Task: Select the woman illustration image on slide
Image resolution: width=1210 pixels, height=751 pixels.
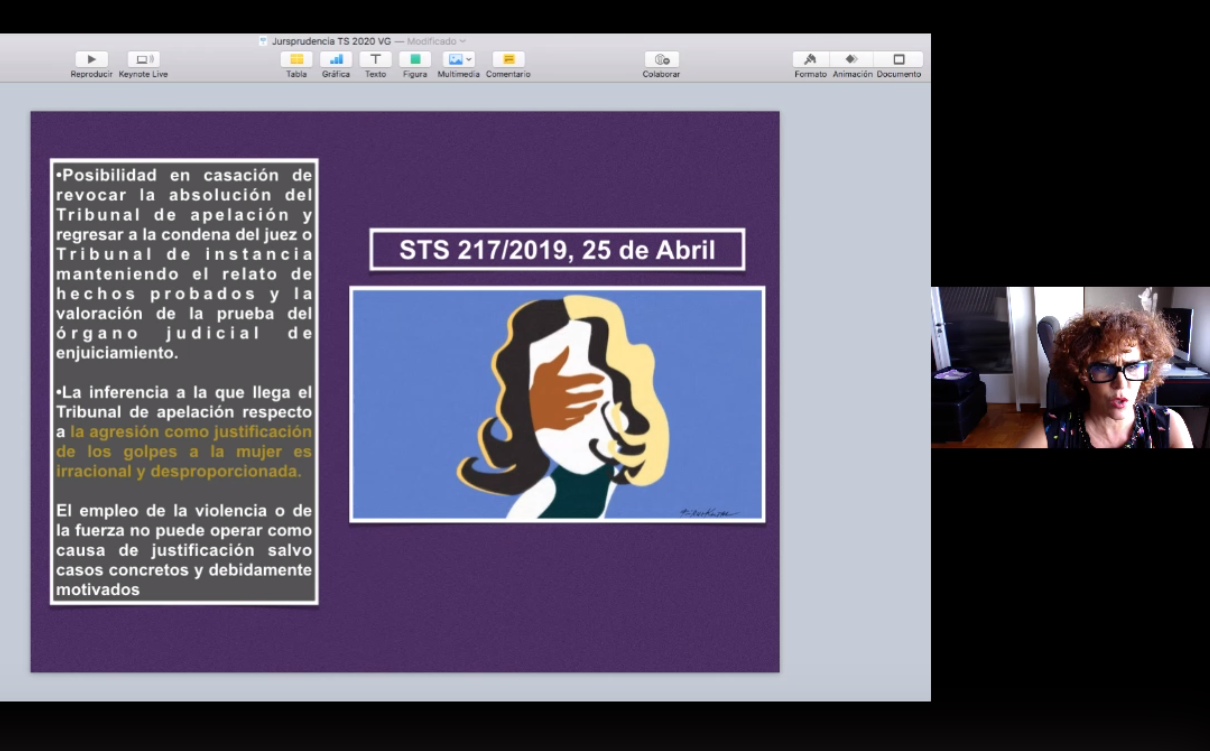Action: point(557,404)
